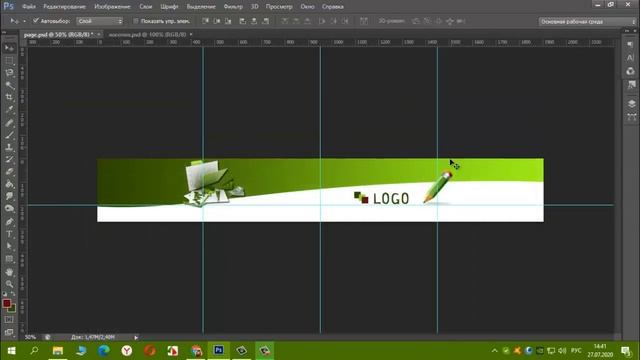Select the Rectangular Marquee tool
640x360 pixels.
point(9,61)
